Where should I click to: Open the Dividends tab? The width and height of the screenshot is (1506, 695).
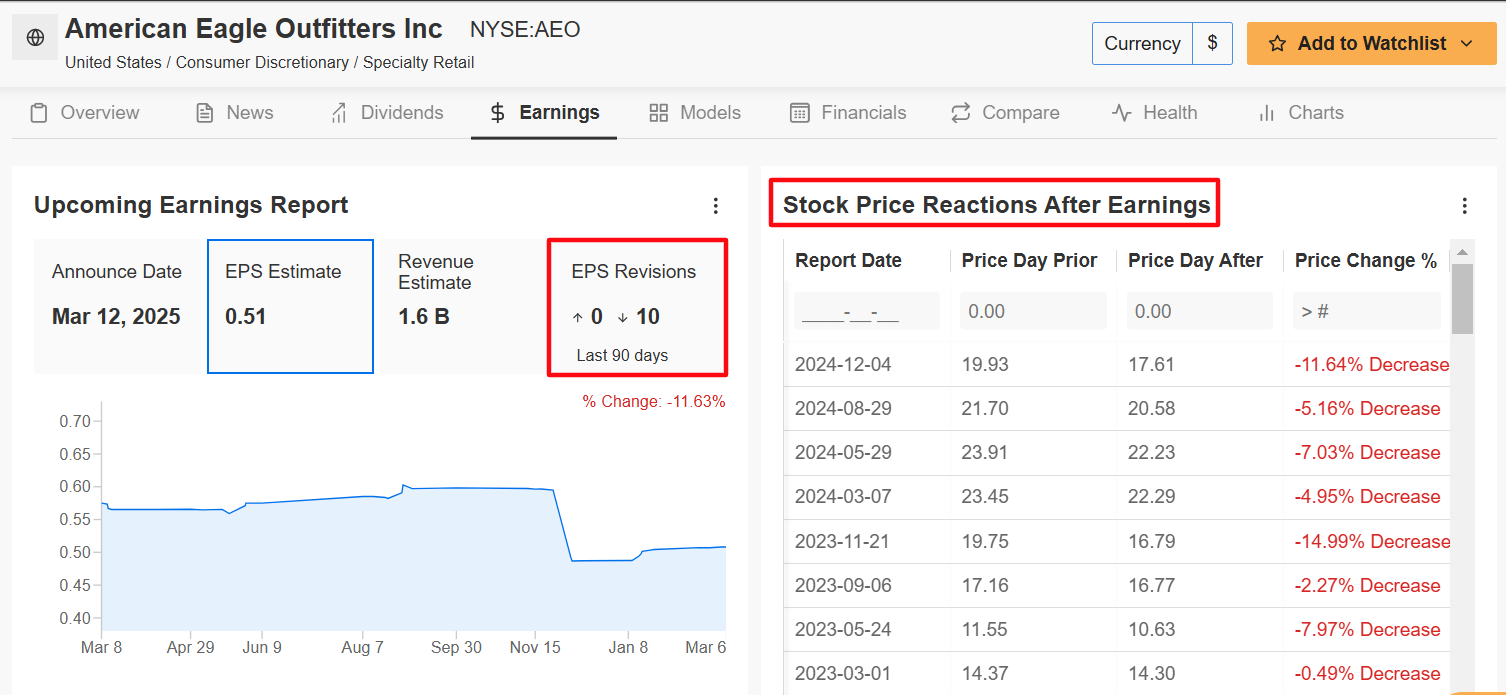(386, 113)
